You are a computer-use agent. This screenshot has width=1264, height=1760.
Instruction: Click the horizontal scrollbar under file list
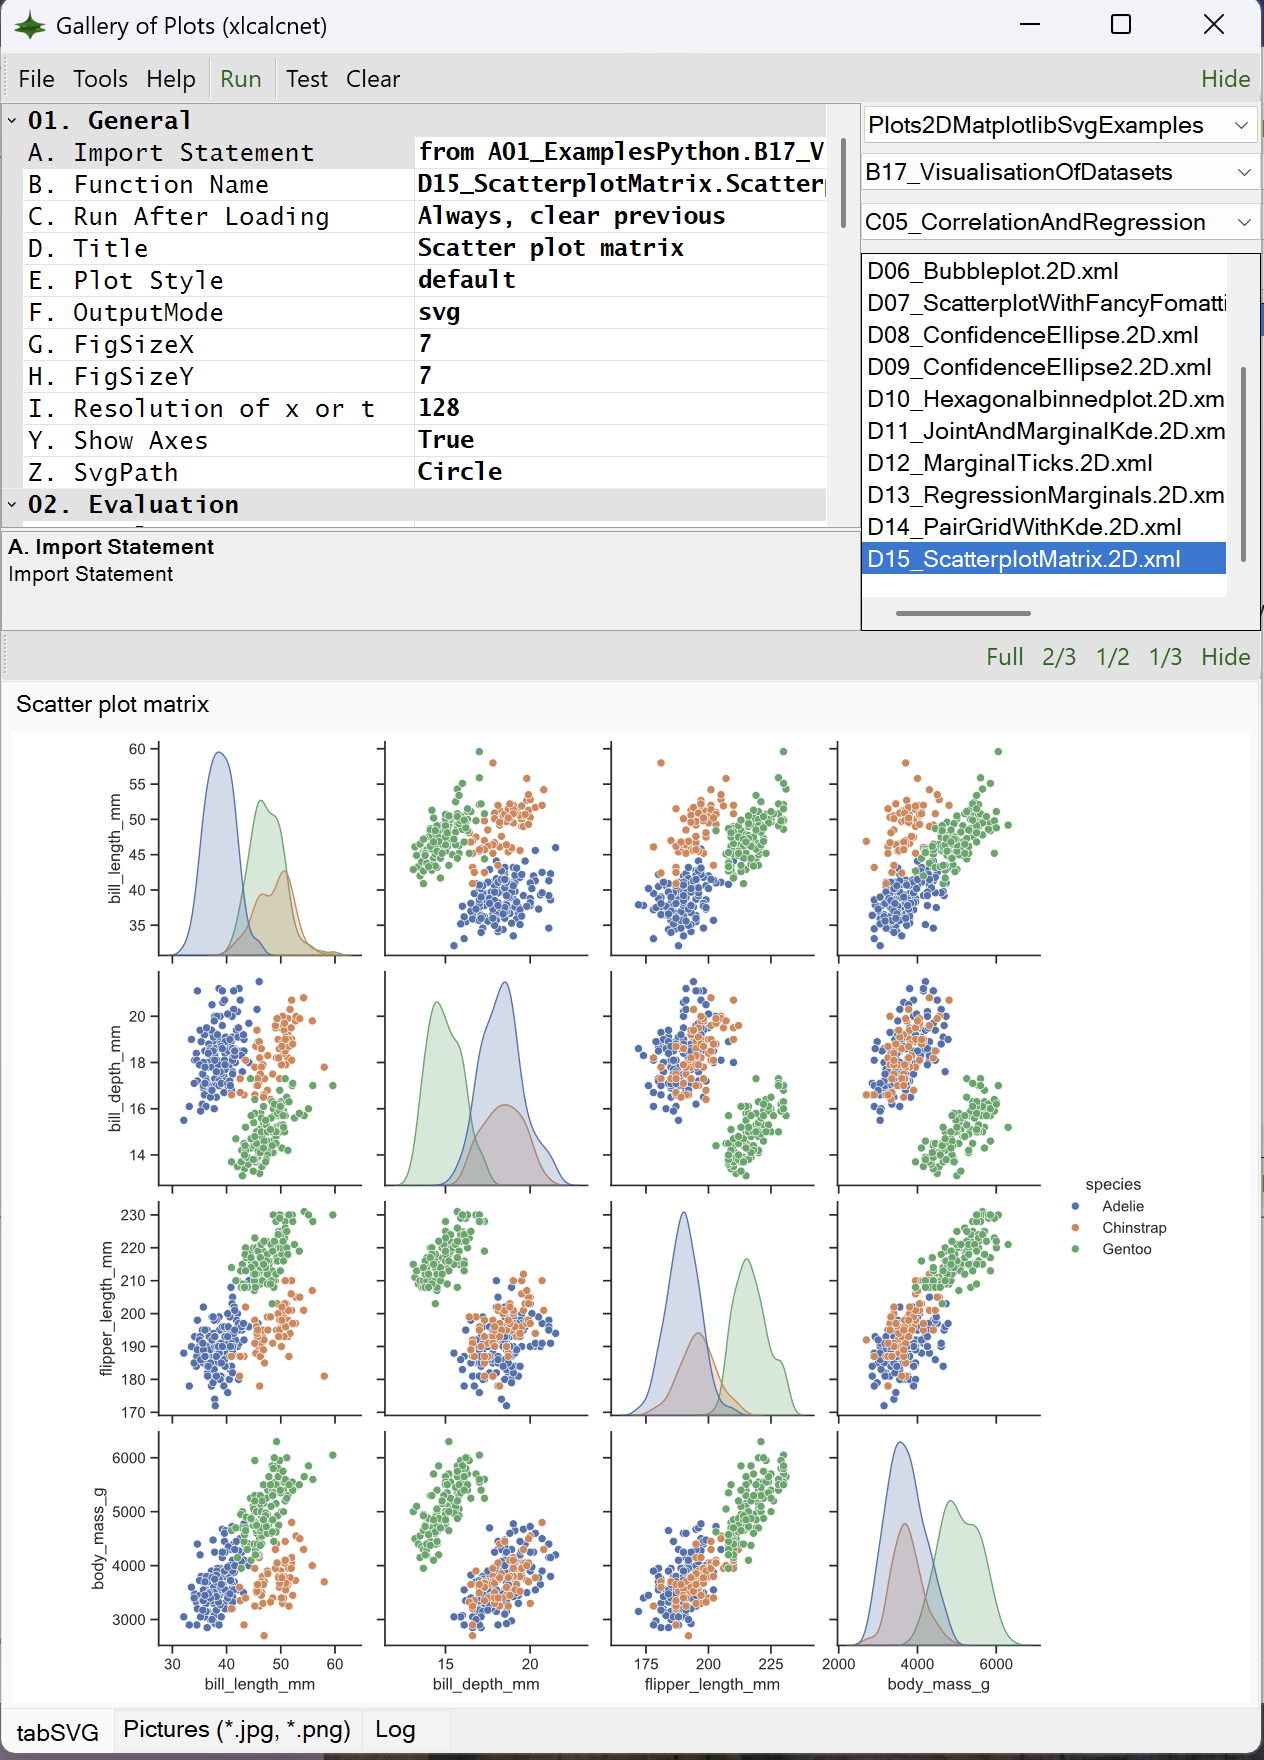pos(963,613)
